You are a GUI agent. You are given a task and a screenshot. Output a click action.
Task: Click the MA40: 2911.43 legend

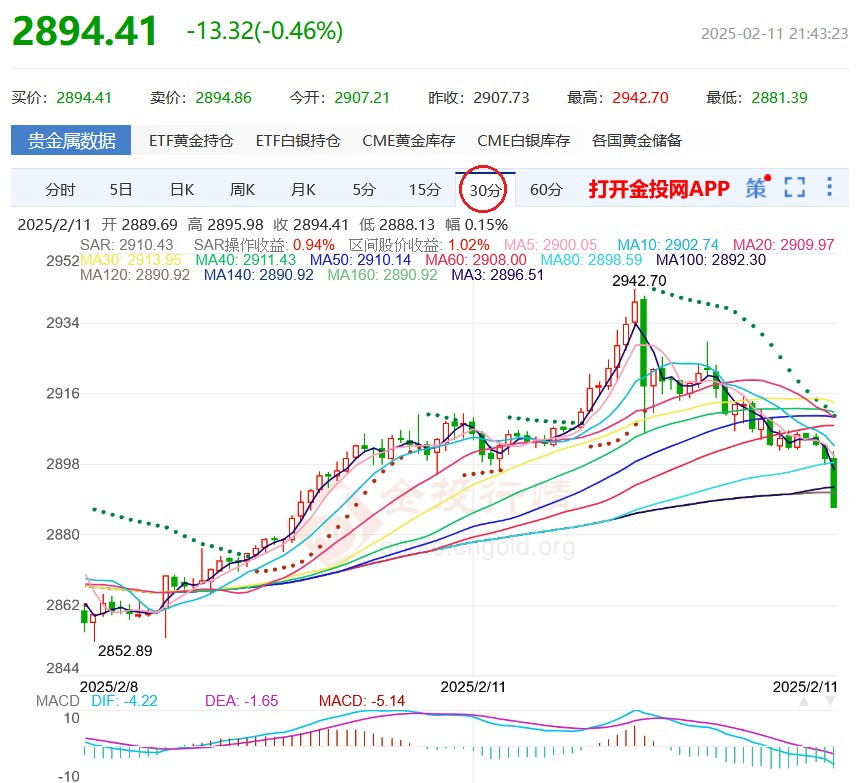click(246, 260)
